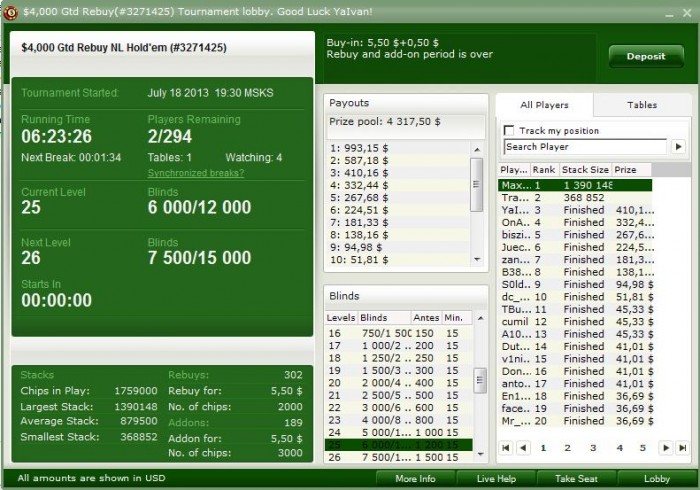Go to last page of players list

(x=683, y=448)
